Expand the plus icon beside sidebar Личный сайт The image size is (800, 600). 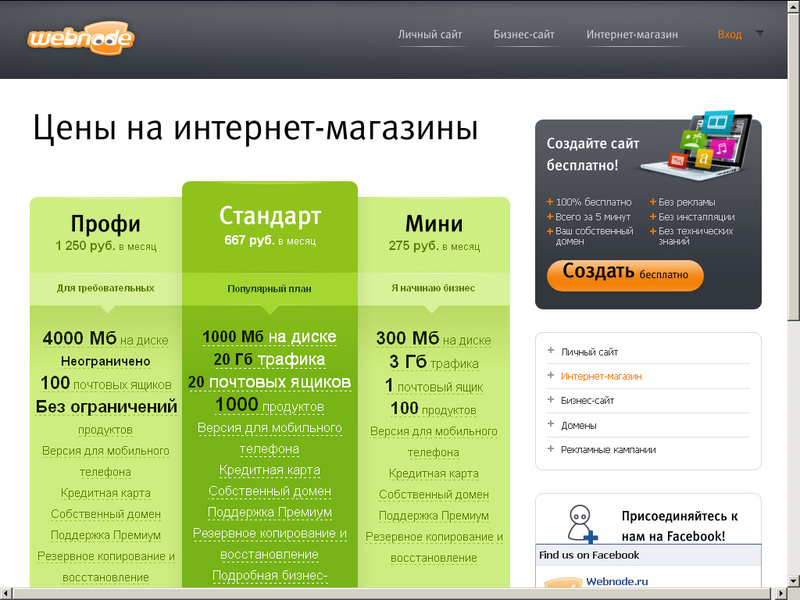551,351
